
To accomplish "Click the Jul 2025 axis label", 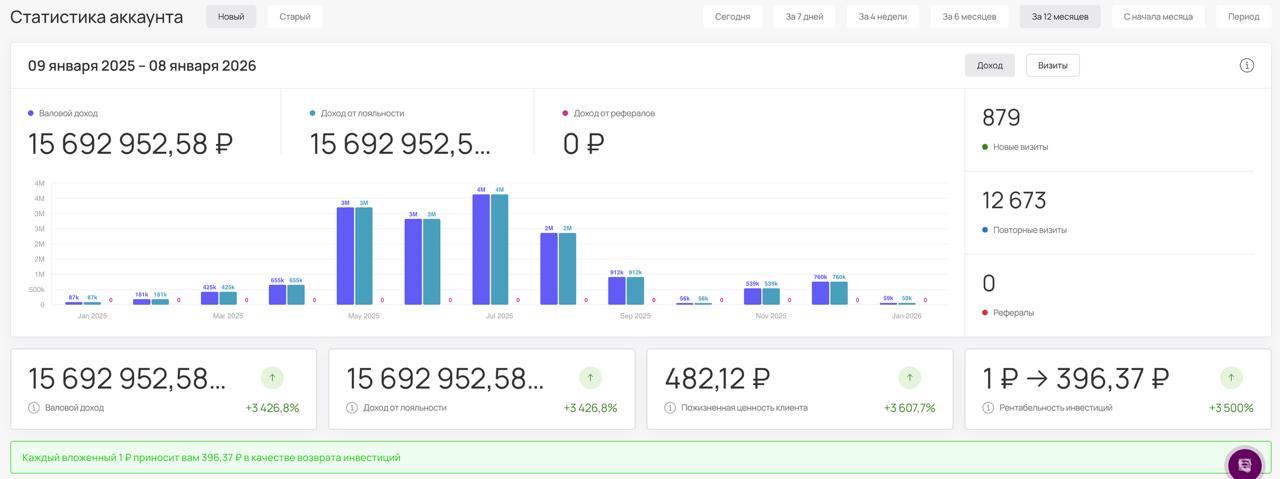I will [x=499, y=316].
